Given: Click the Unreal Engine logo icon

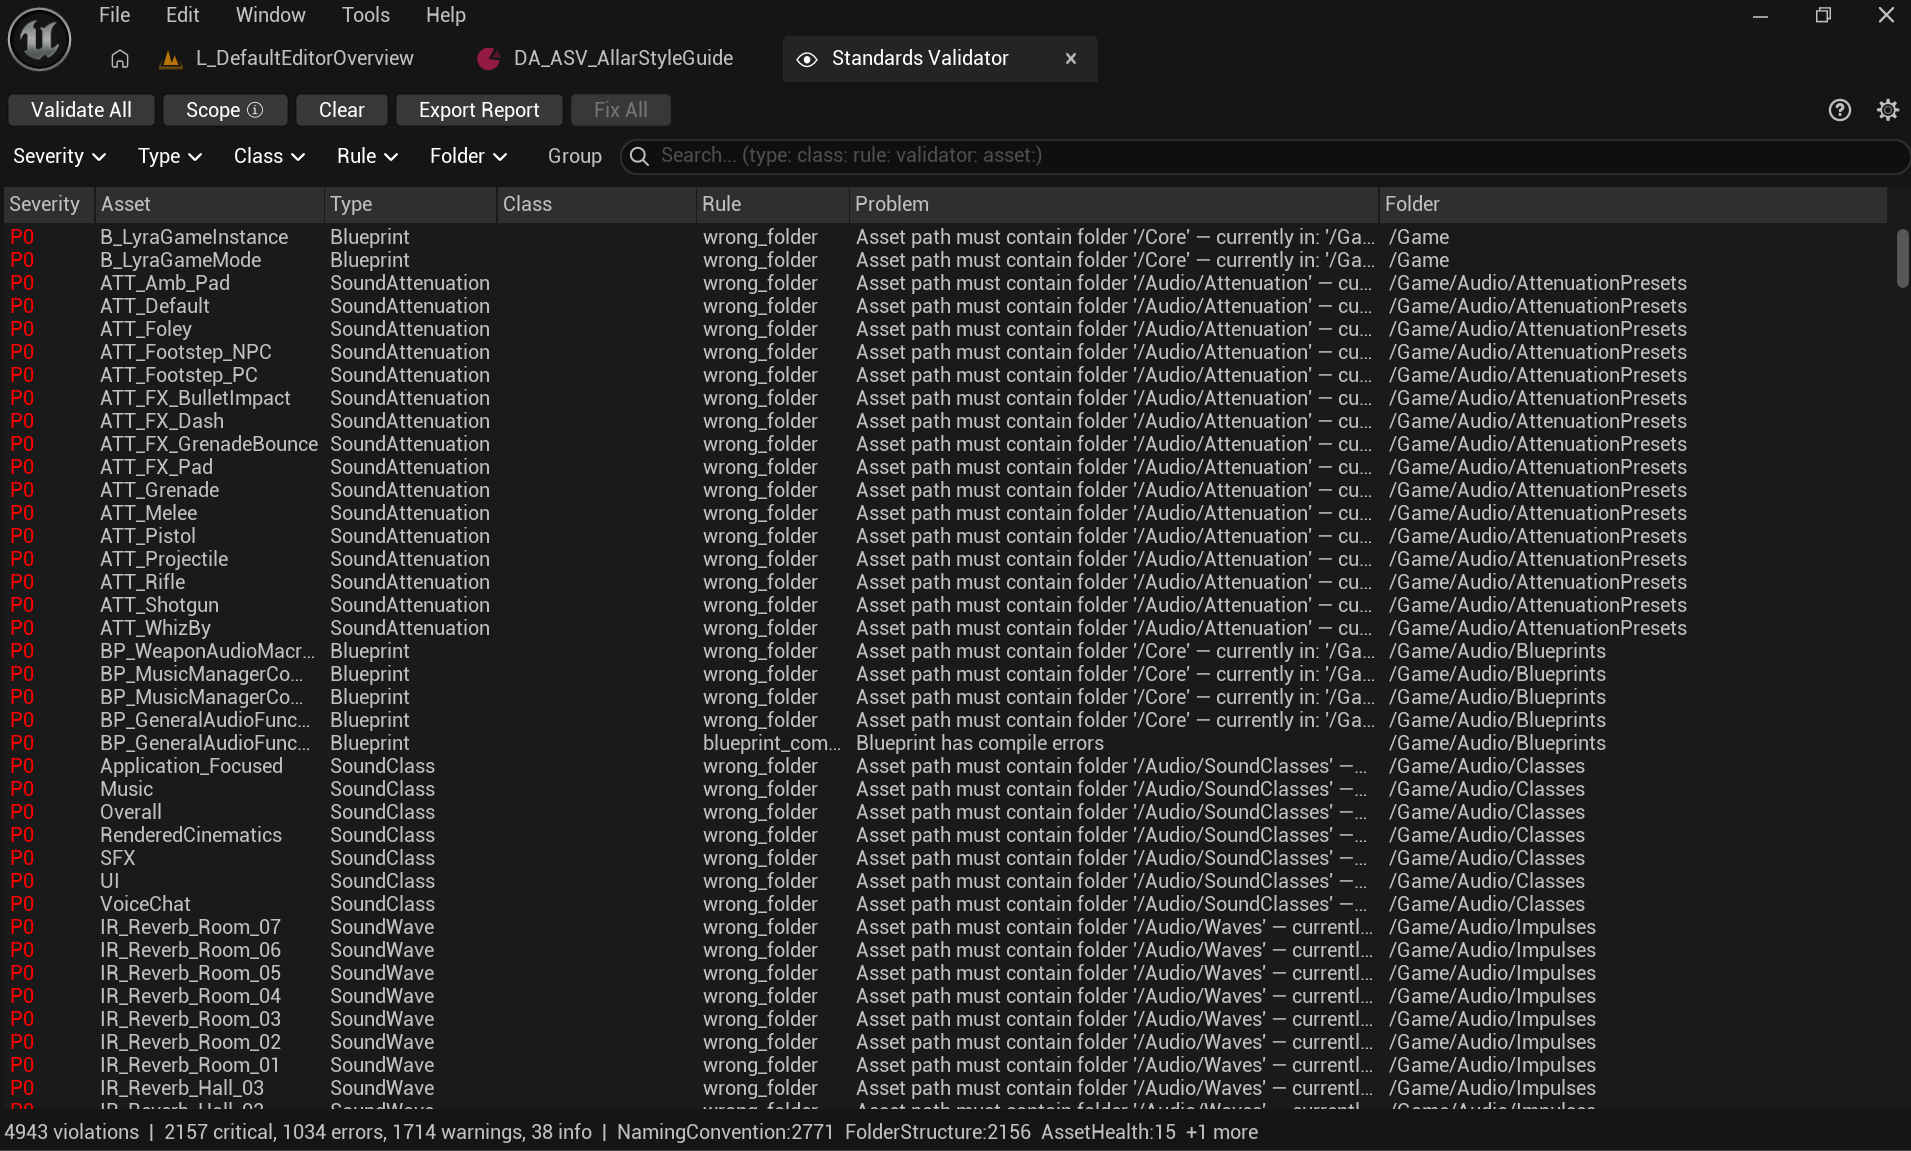Looking at the screenshot, I should tap(39, 38).
